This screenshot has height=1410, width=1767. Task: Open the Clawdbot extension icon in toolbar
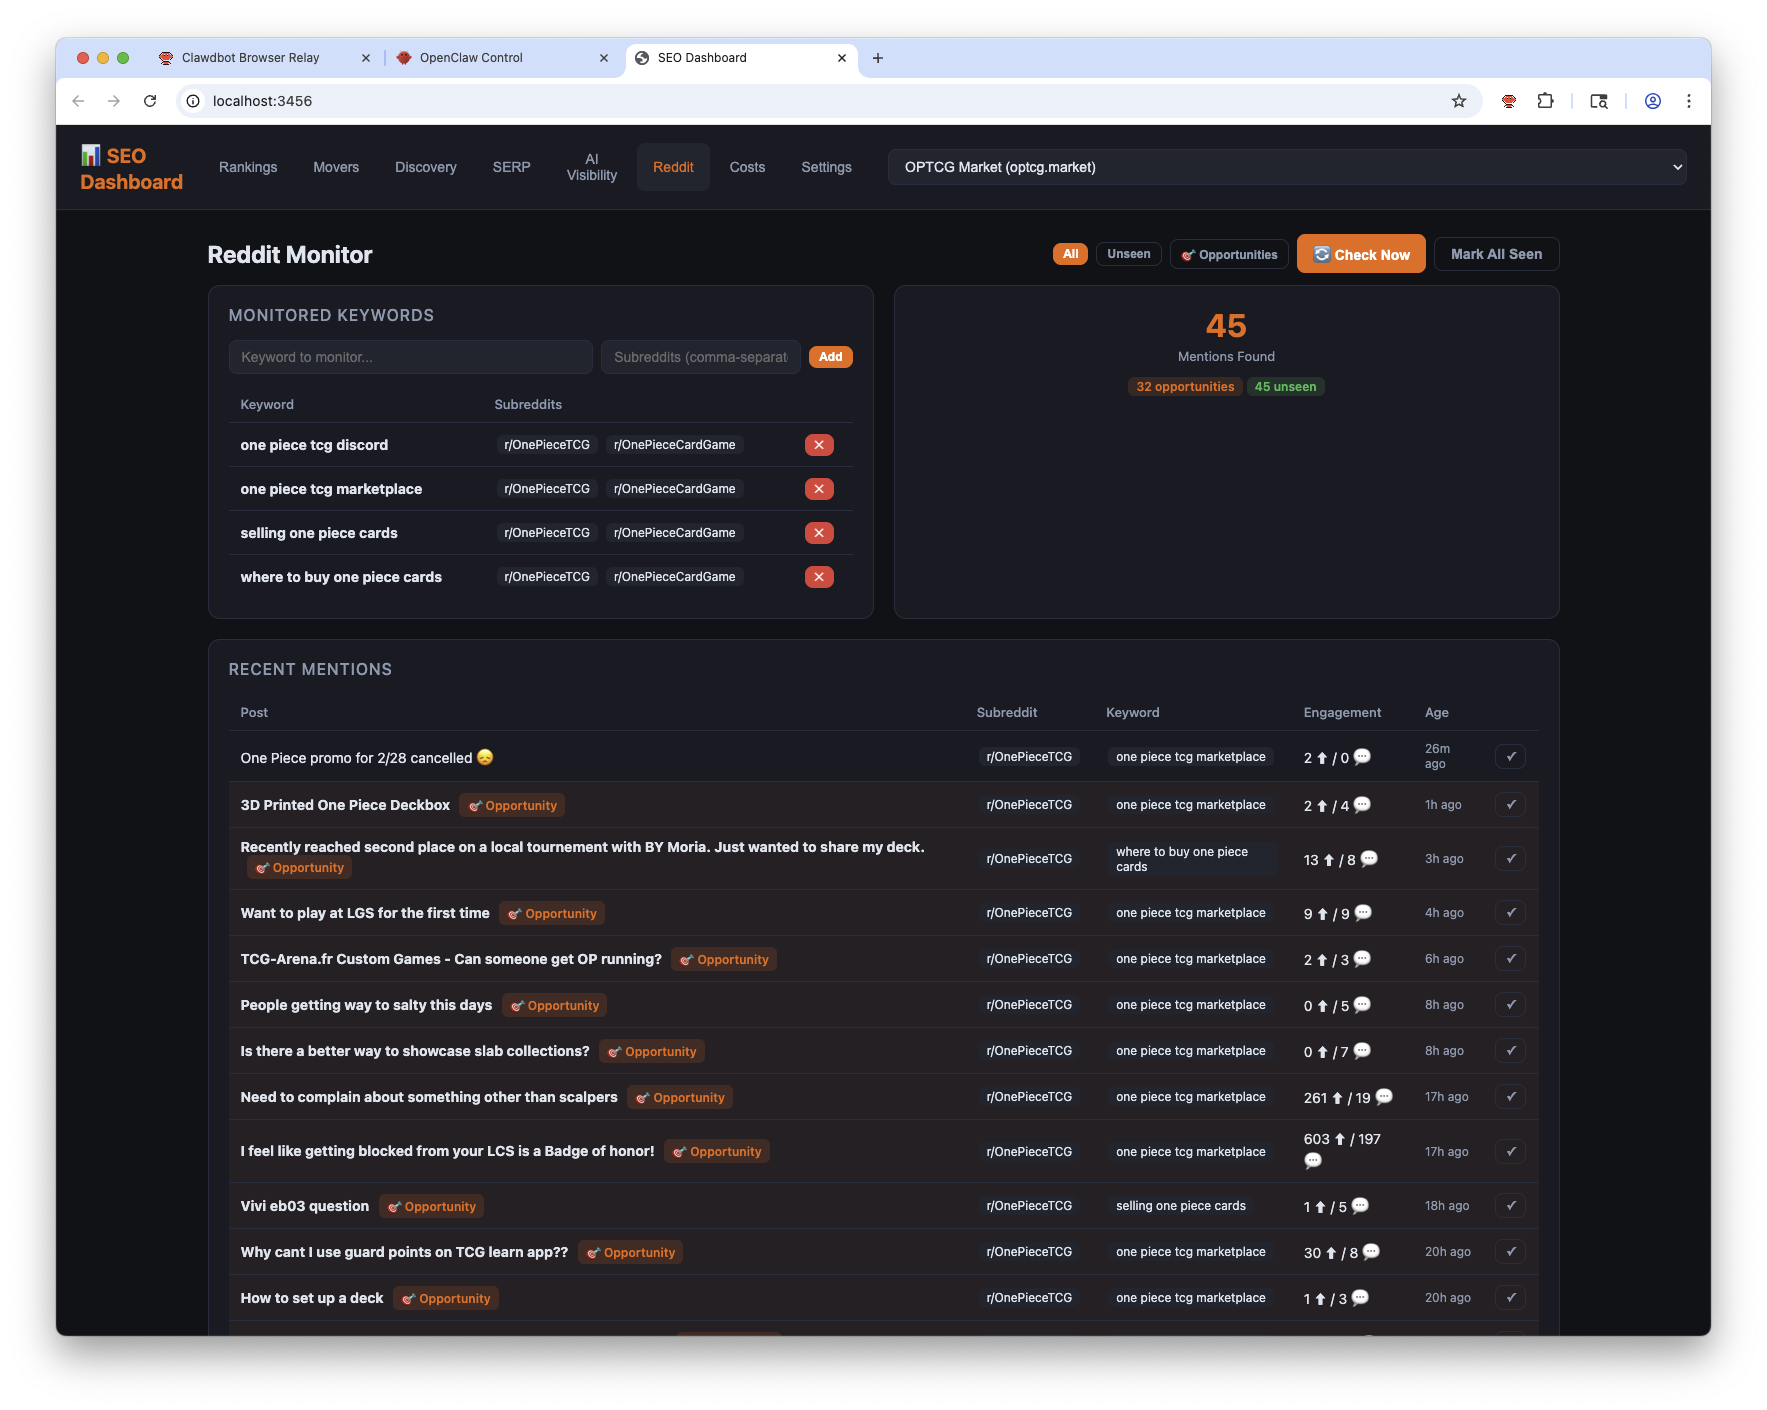(x=1509, y=101)
